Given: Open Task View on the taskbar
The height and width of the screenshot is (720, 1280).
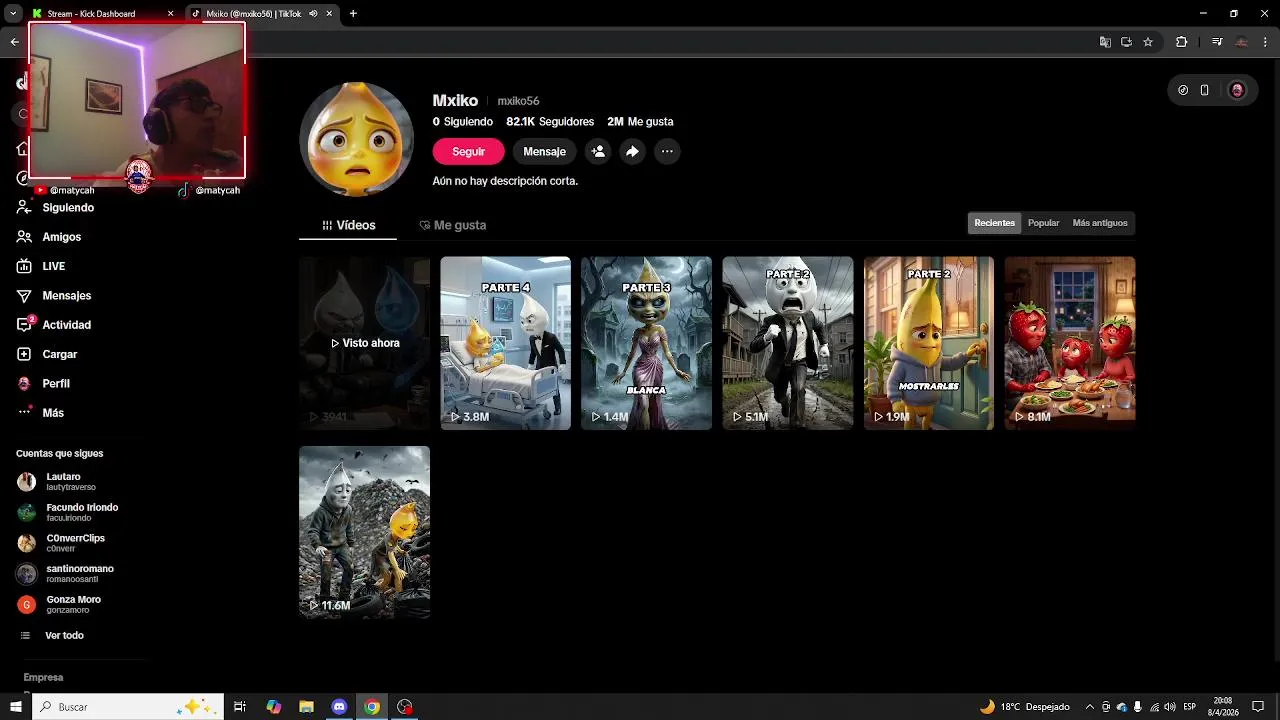Looking at the screenshot, I should (x=240, y=707).
